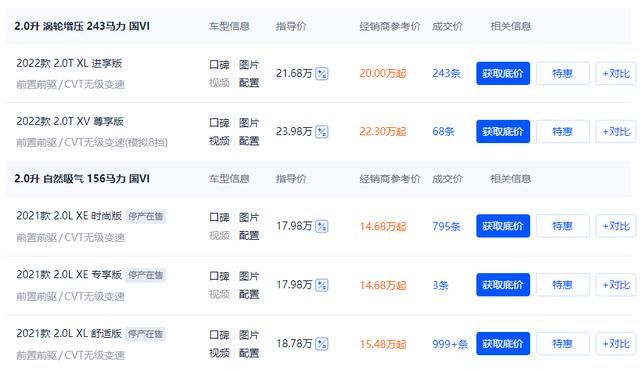640x369 pixels.
Task: Open 999+条 transaction price list
Action: (x=450, y=344)
